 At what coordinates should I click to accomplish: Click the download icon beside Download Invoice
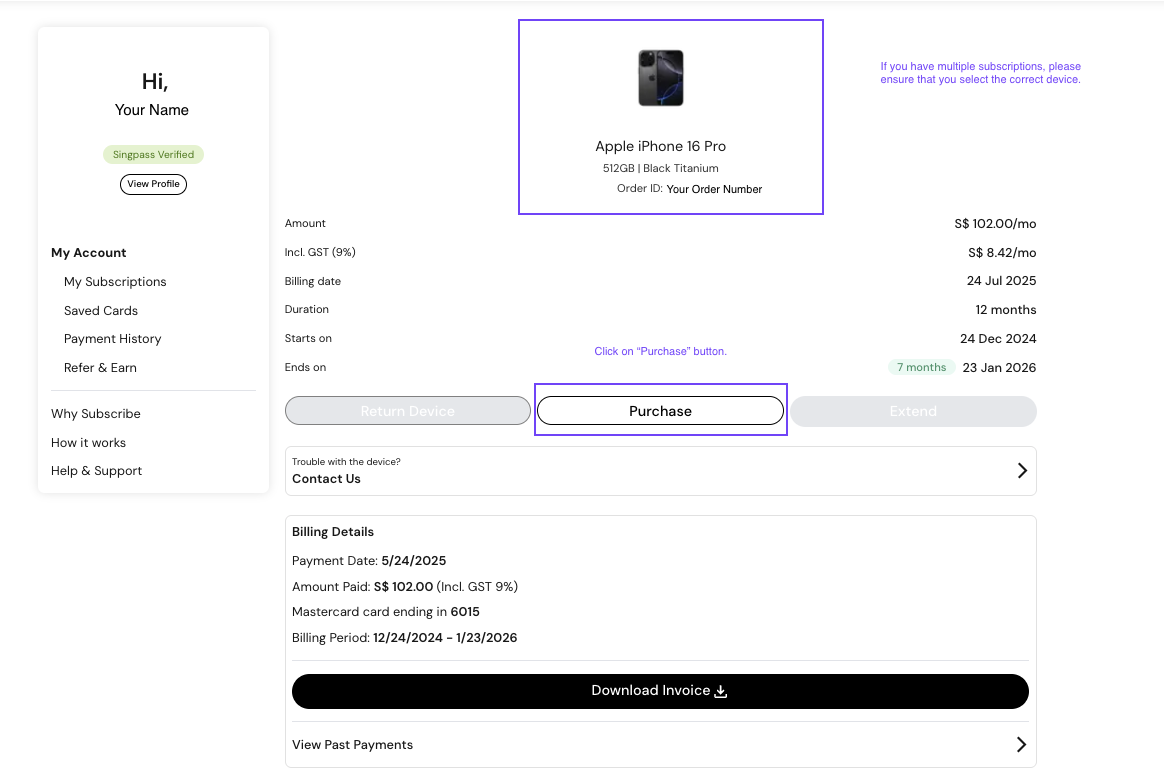click(720, 691)
